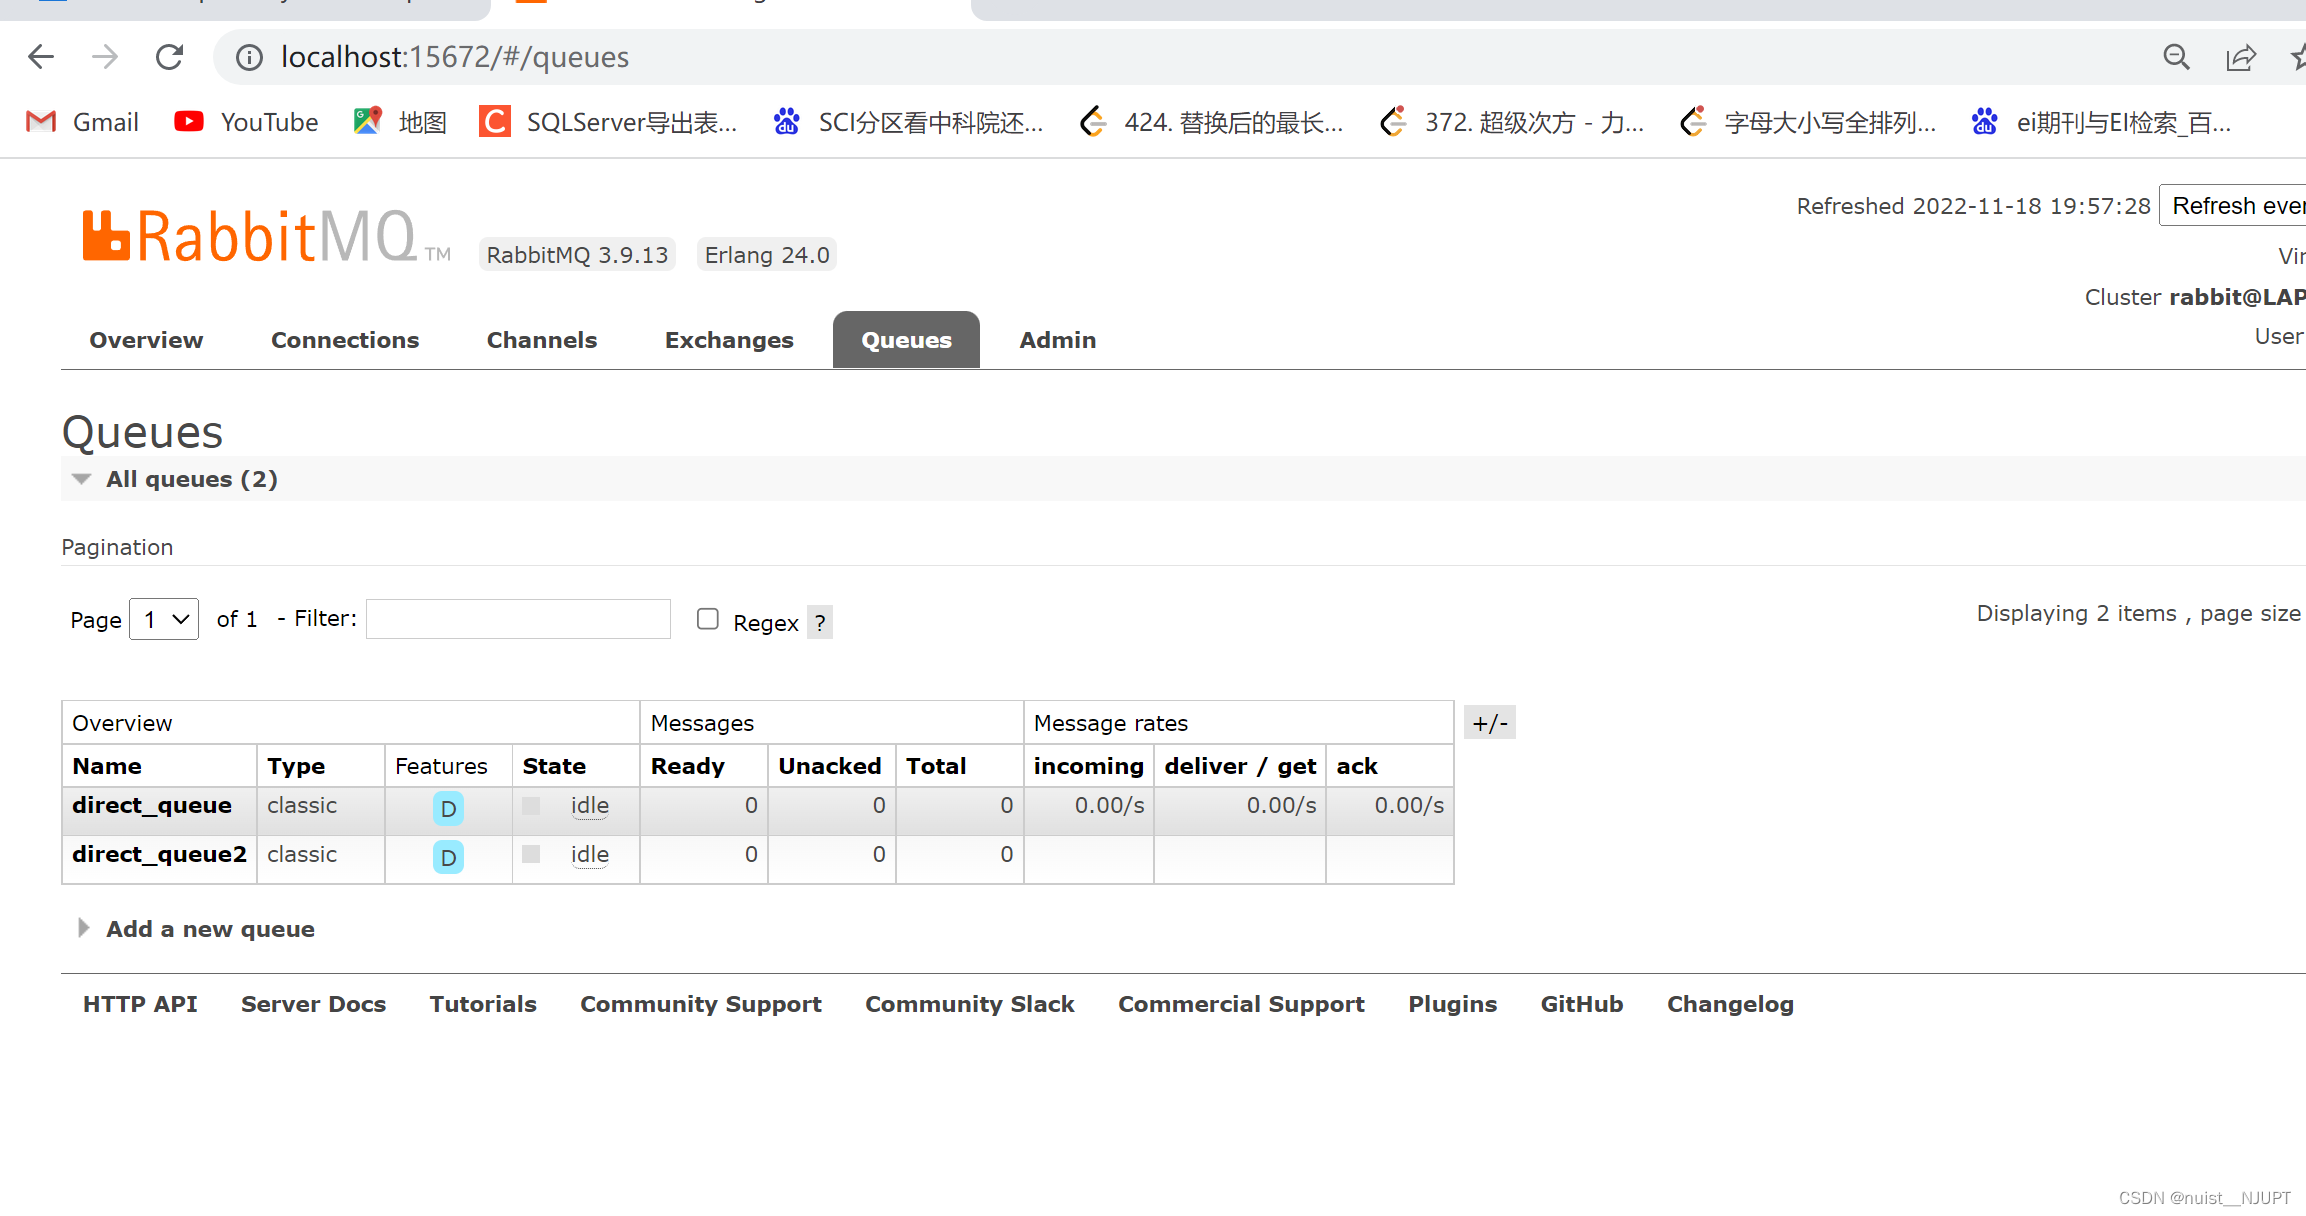Open the direct_queue2 queue details
Image resolution: width=2306 pixels, height=1216 pixels.
point(159,854)
